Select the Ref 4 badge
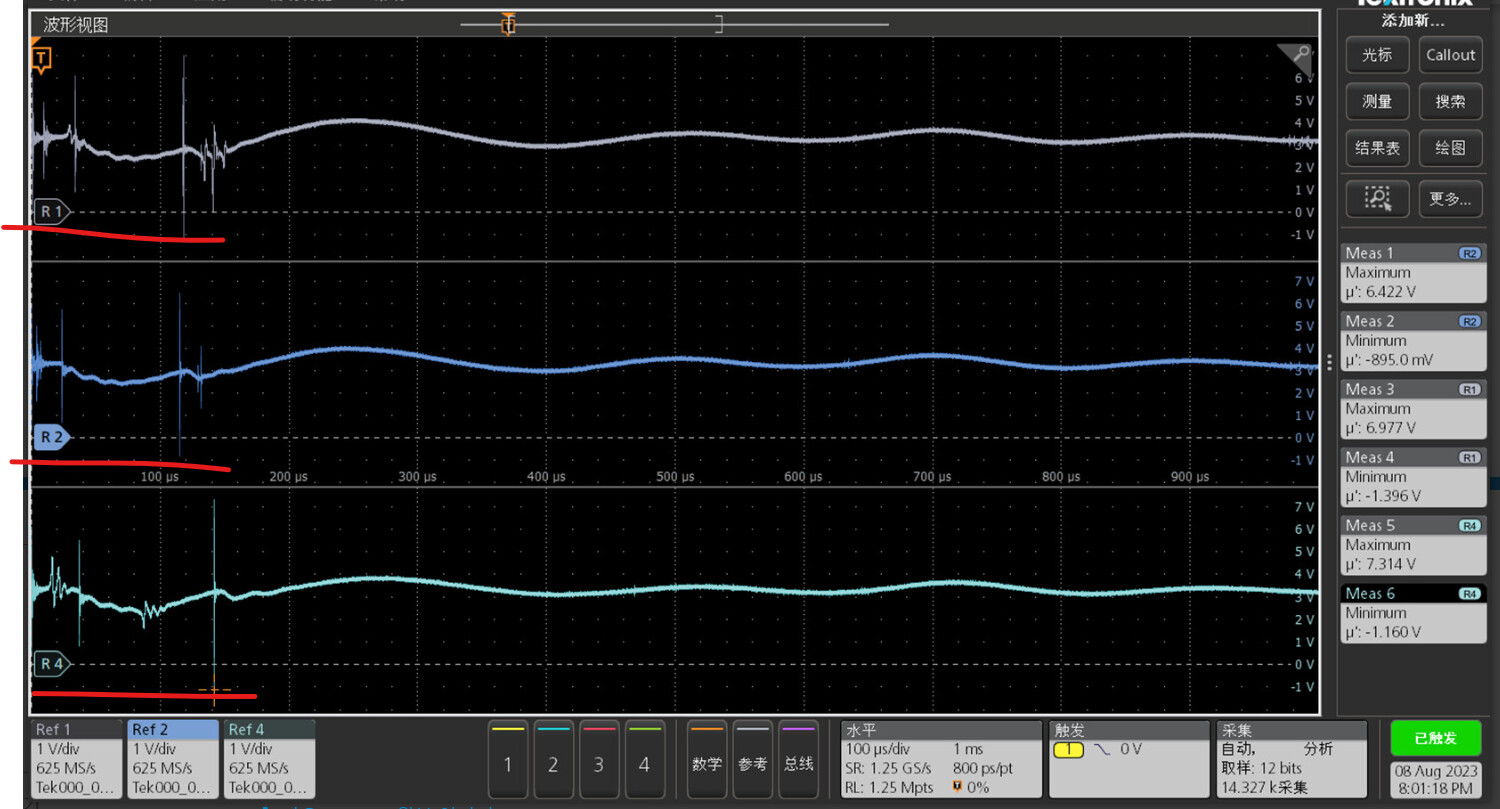The width and height of the screenshot is (1500, 809). point(269,759)
